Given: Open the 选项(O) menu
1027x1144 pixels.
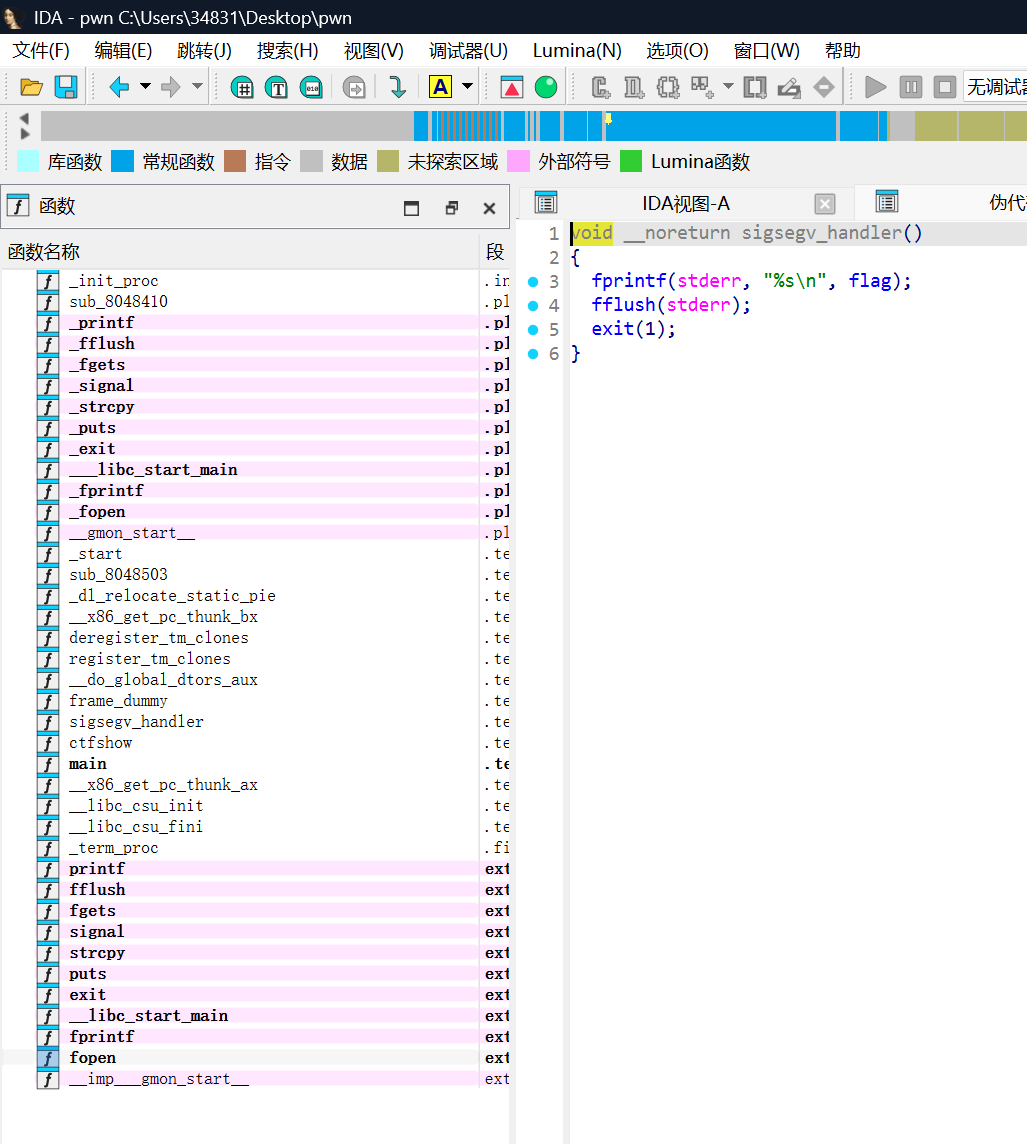Looking at the screenshot, I should click(677, 51).
